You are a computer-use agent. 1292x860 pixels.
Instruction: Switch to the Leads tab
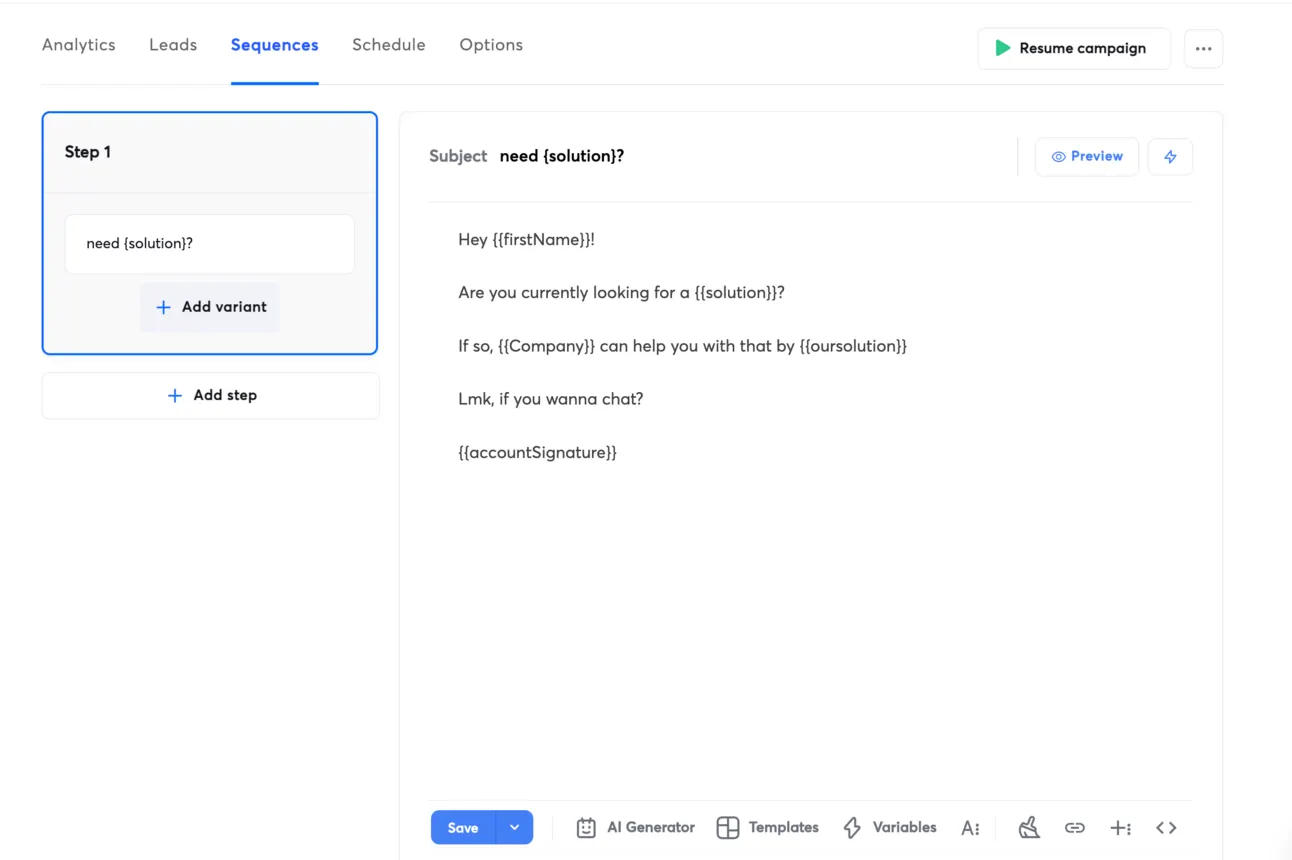coord(173,45)
